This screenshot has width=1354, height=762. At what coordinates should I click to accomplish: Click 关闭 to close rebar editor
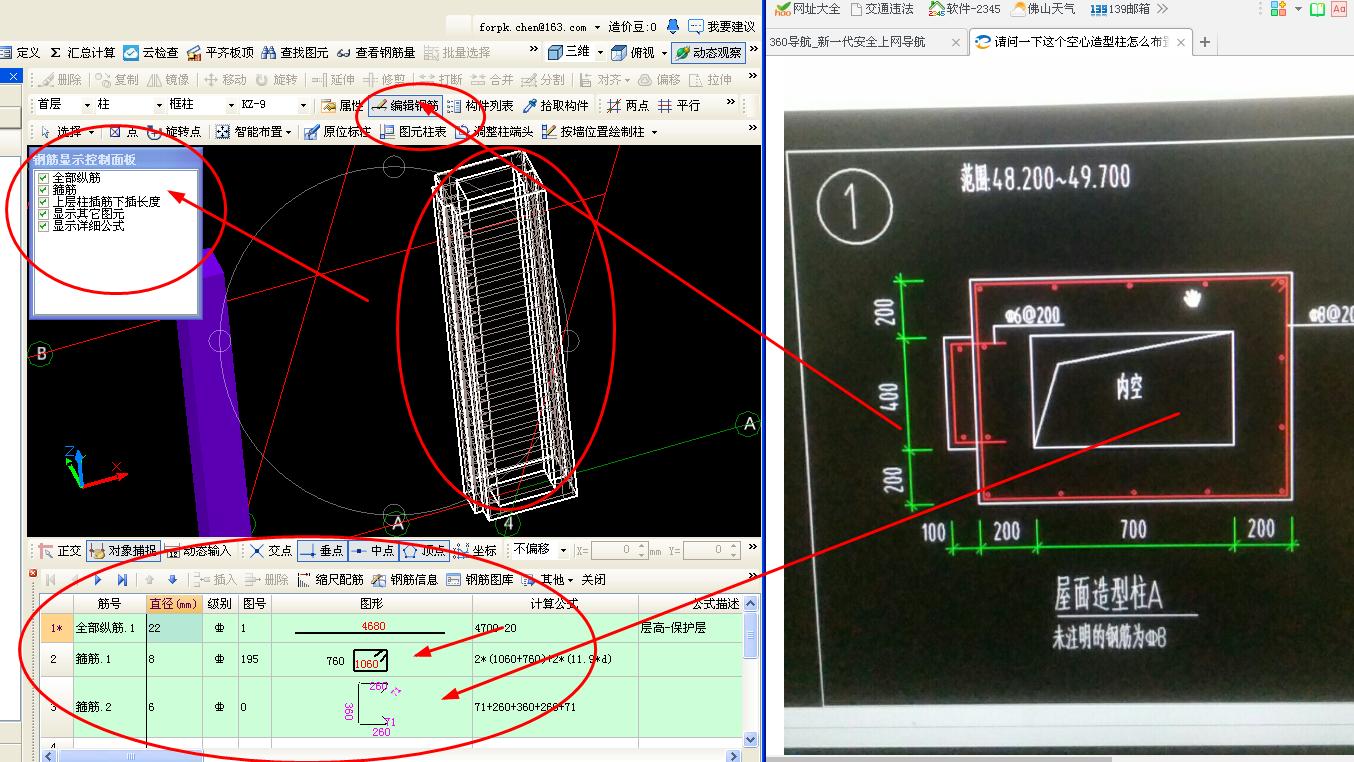coord(593,579)
